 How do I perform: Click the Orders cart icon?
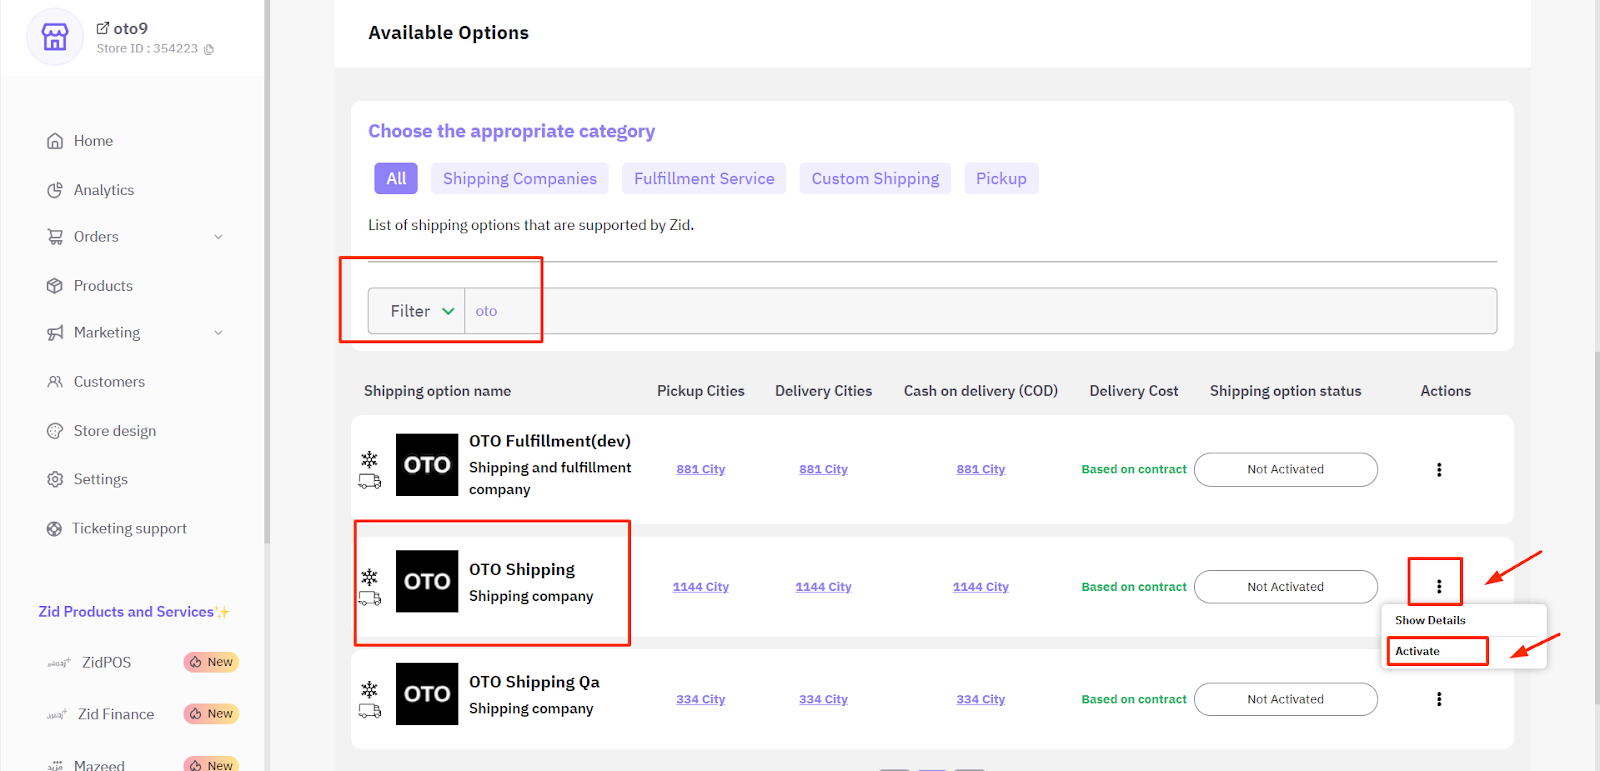point(55,237)
